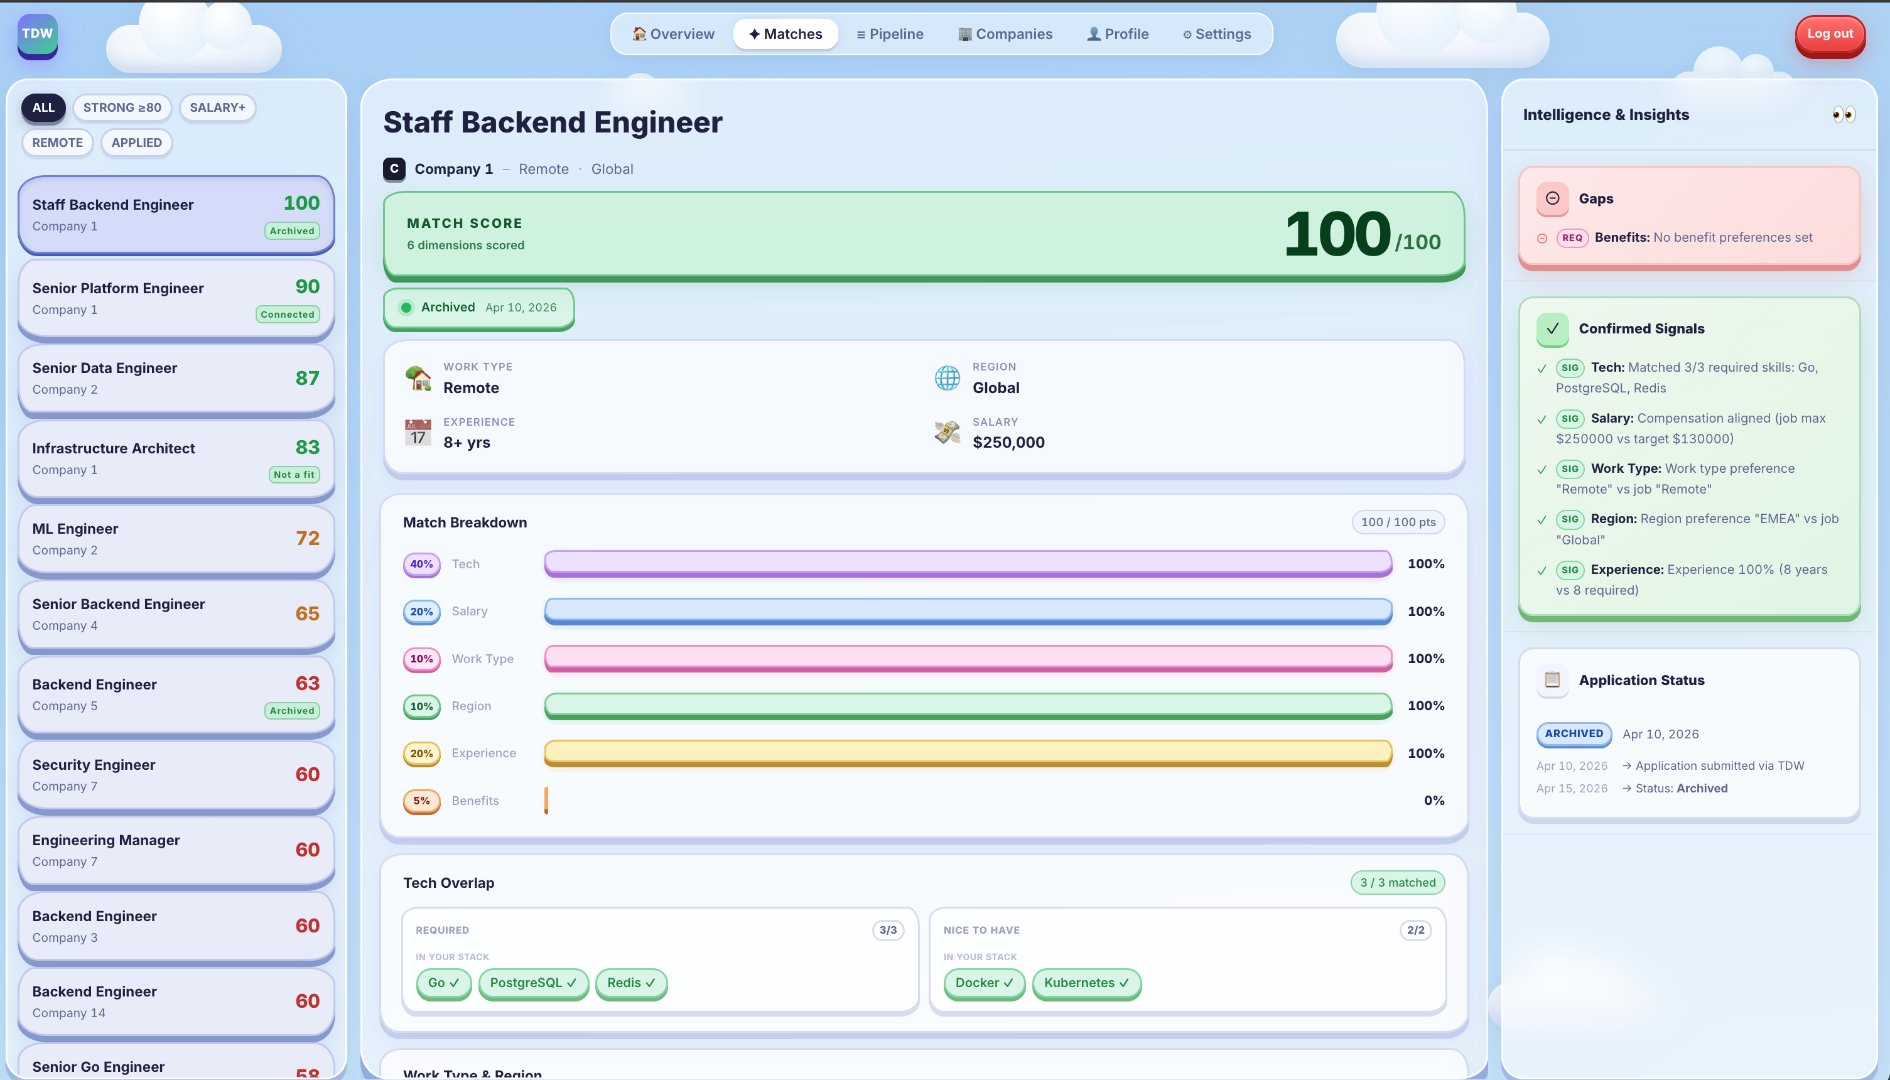The image size is (1890, 1080).
Task: Switch to the Companies tab
Action: pos(1005,34)
